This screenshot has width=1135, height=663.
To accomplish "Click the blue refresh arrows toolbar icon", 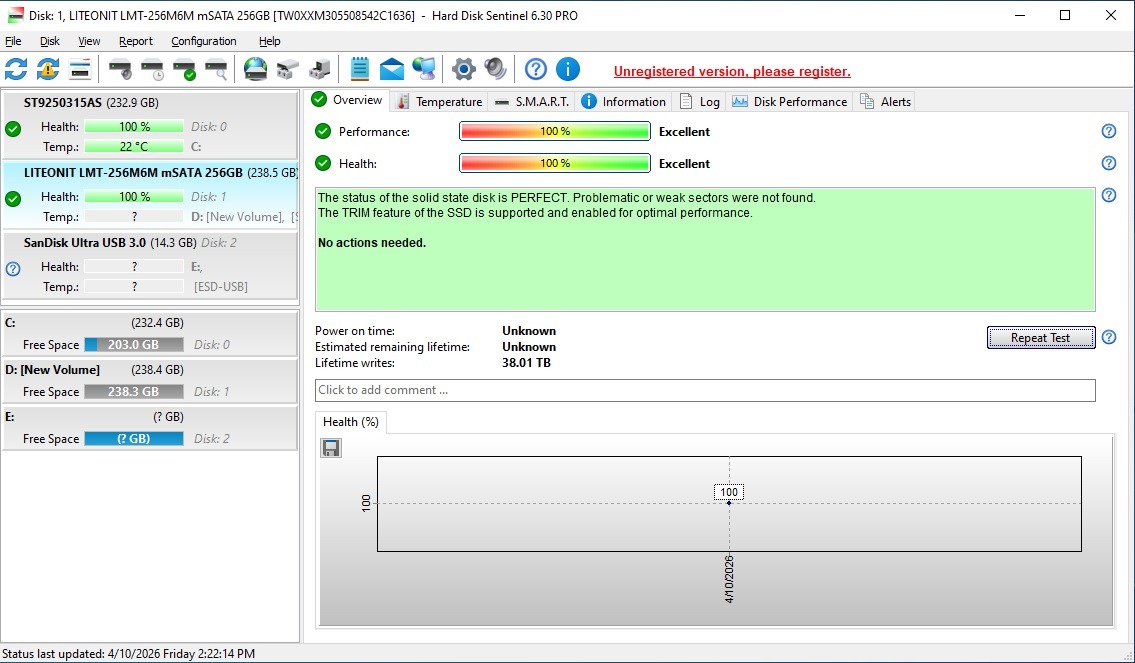I will 16,69.
